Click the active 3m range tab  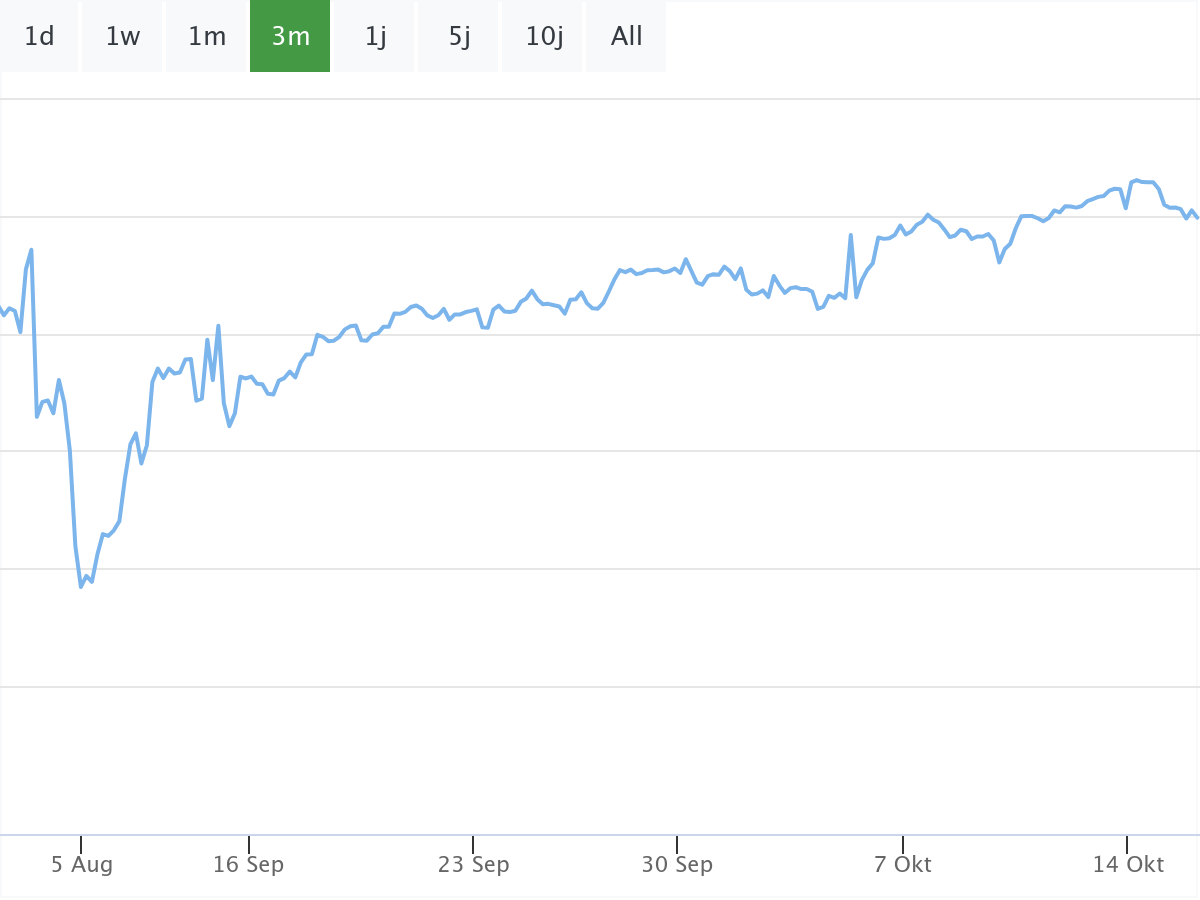click(x=290, y=37)
